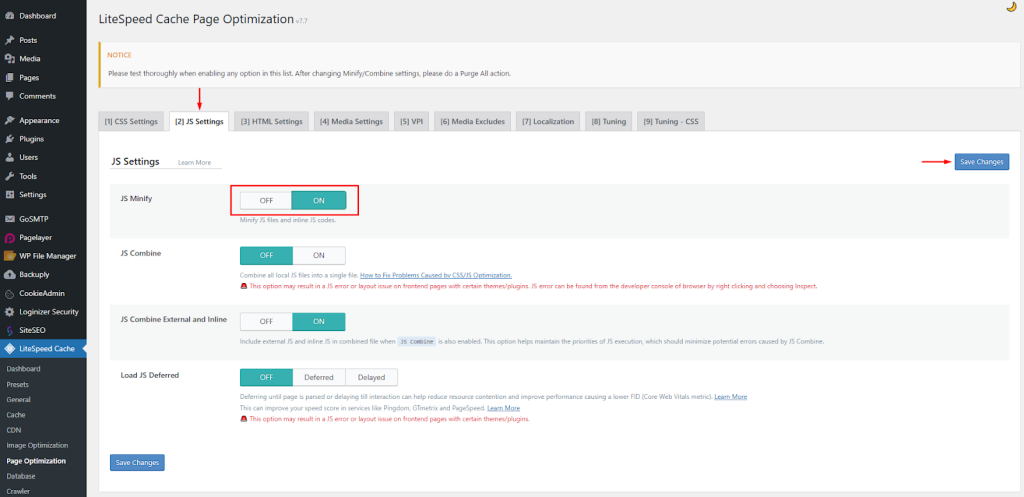The height and width of the screenshot is (497, 1024).
Task: Click the Appearance paintbrush icon
Action: (x=9, y=121)
